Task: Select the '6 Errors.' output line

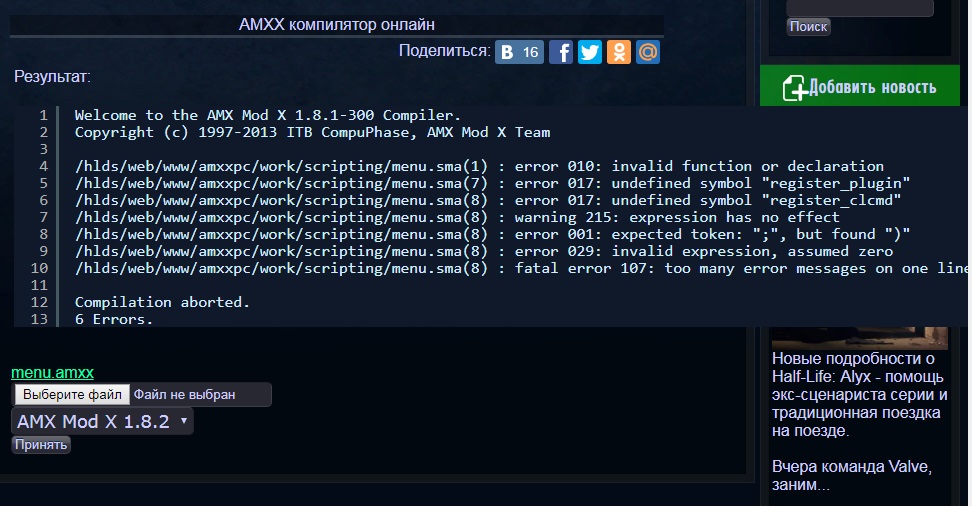Action: (x=113, y=319)
